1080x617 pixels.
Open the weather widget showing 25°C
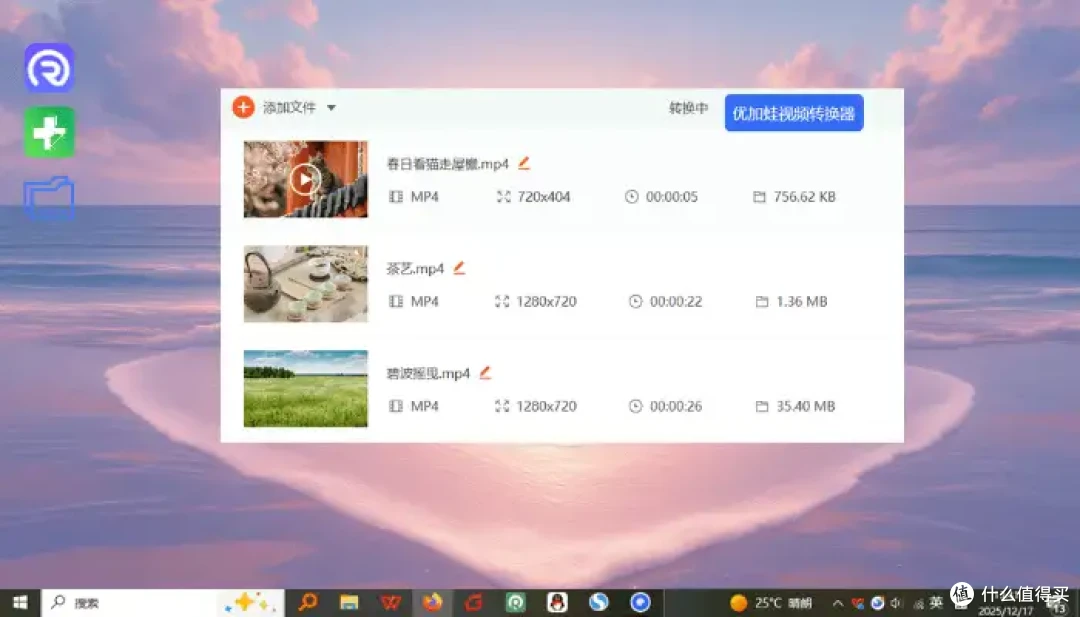pyautogui.click(x=771, y=603)
